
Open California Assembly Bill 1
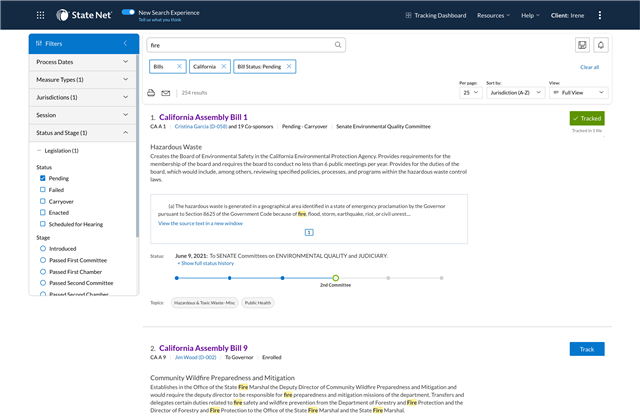(203, 117)
